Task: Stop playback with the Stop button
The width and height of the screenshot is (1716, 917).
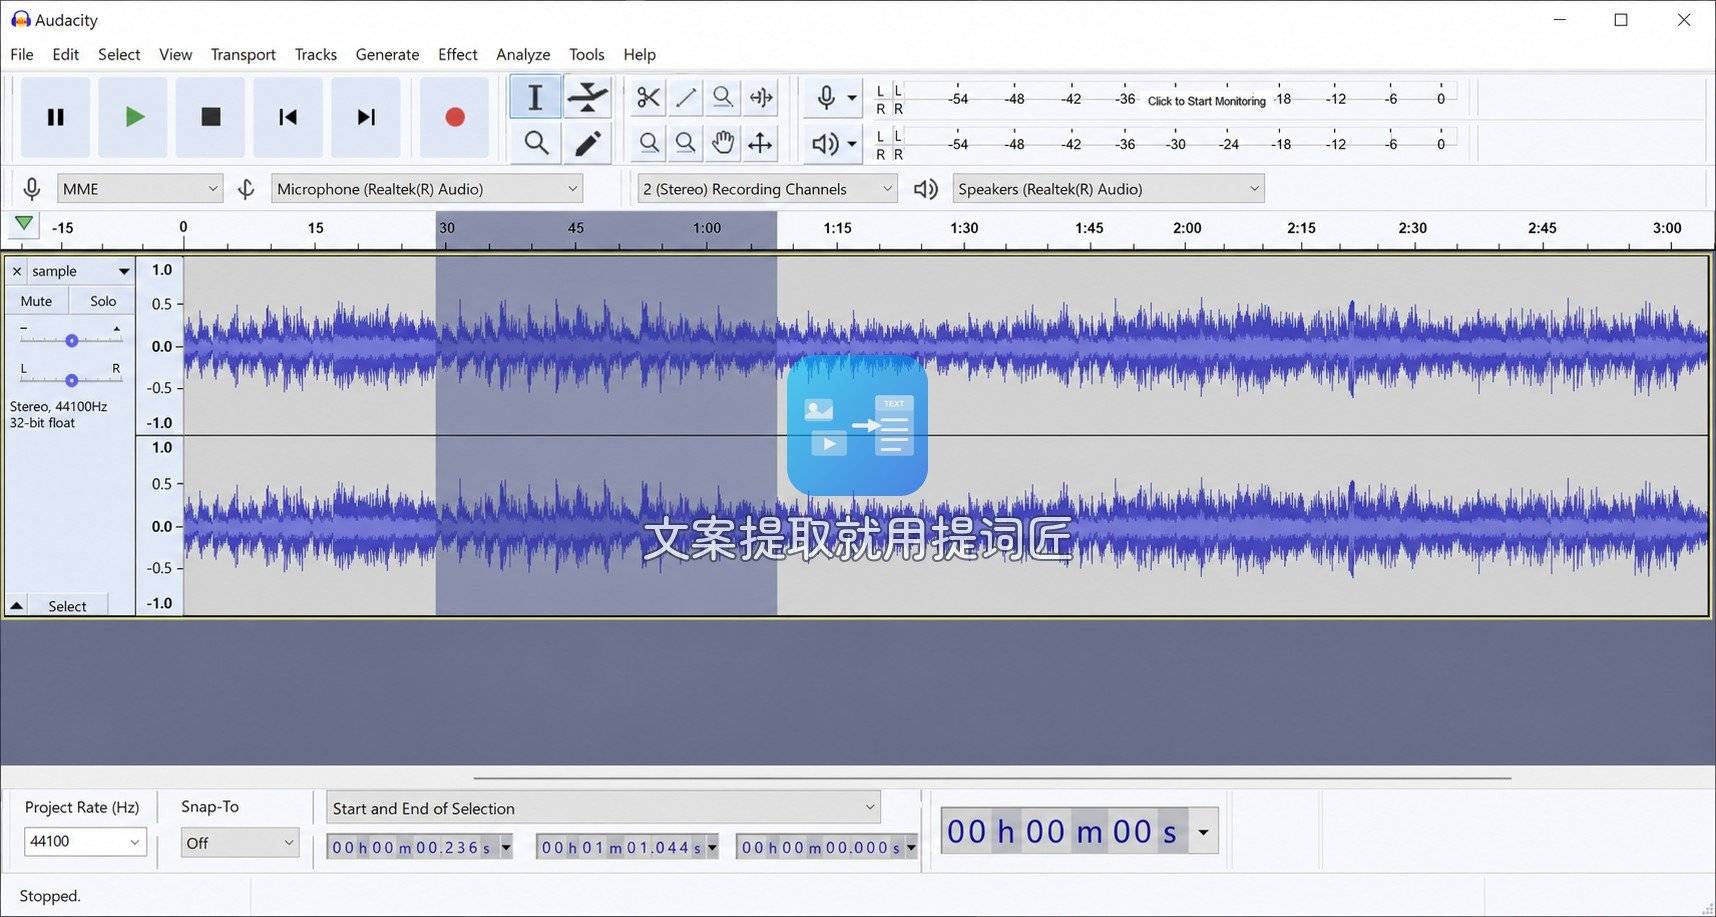Action: tap(211, 117)
